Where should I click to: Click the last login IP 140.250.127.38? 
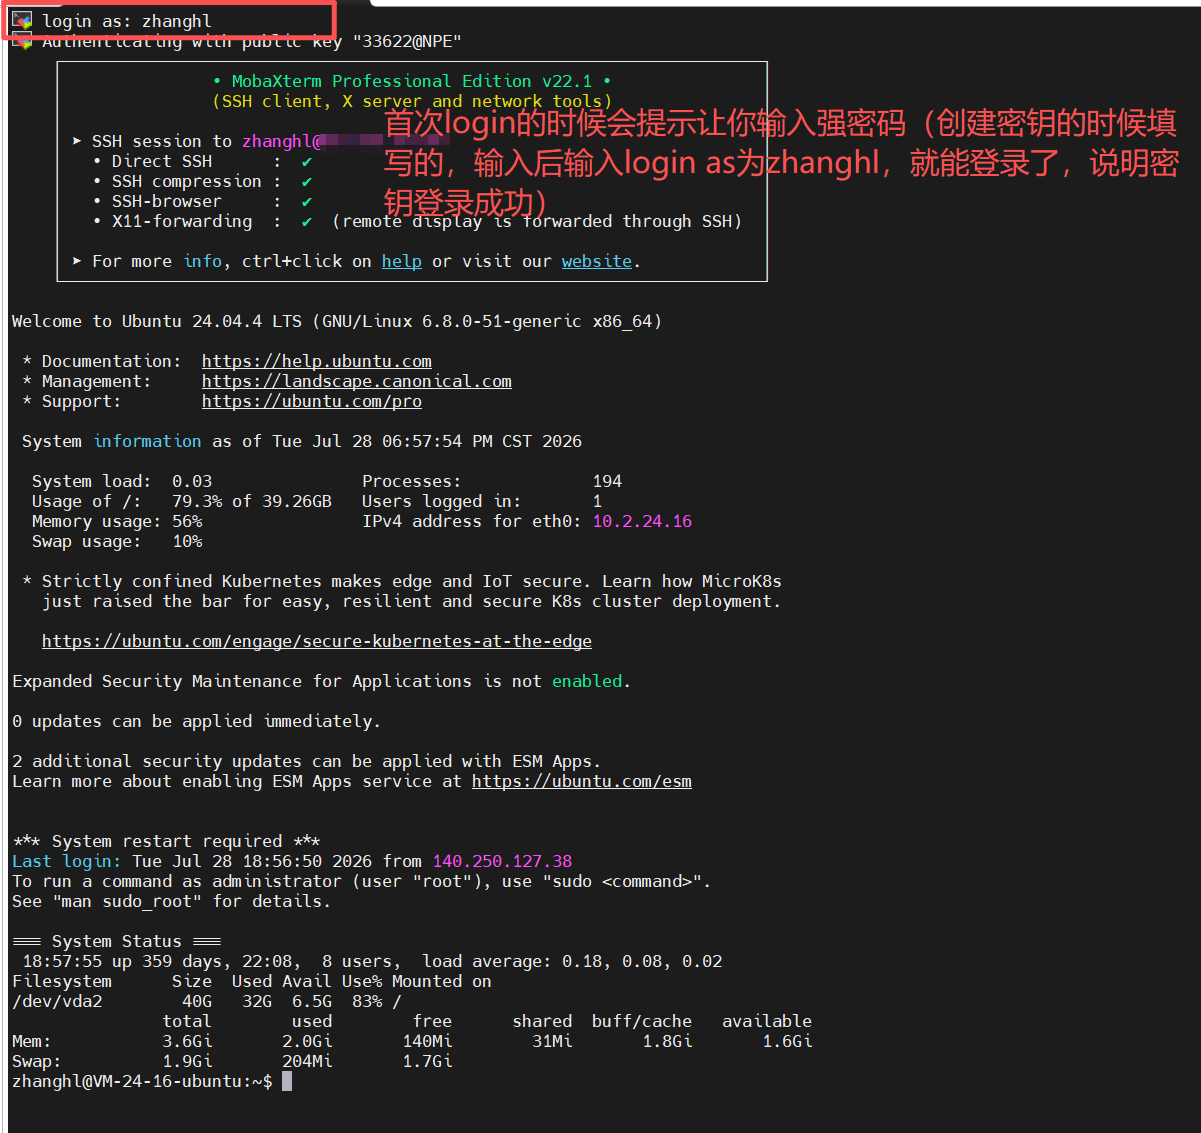[x=502, y=861]
